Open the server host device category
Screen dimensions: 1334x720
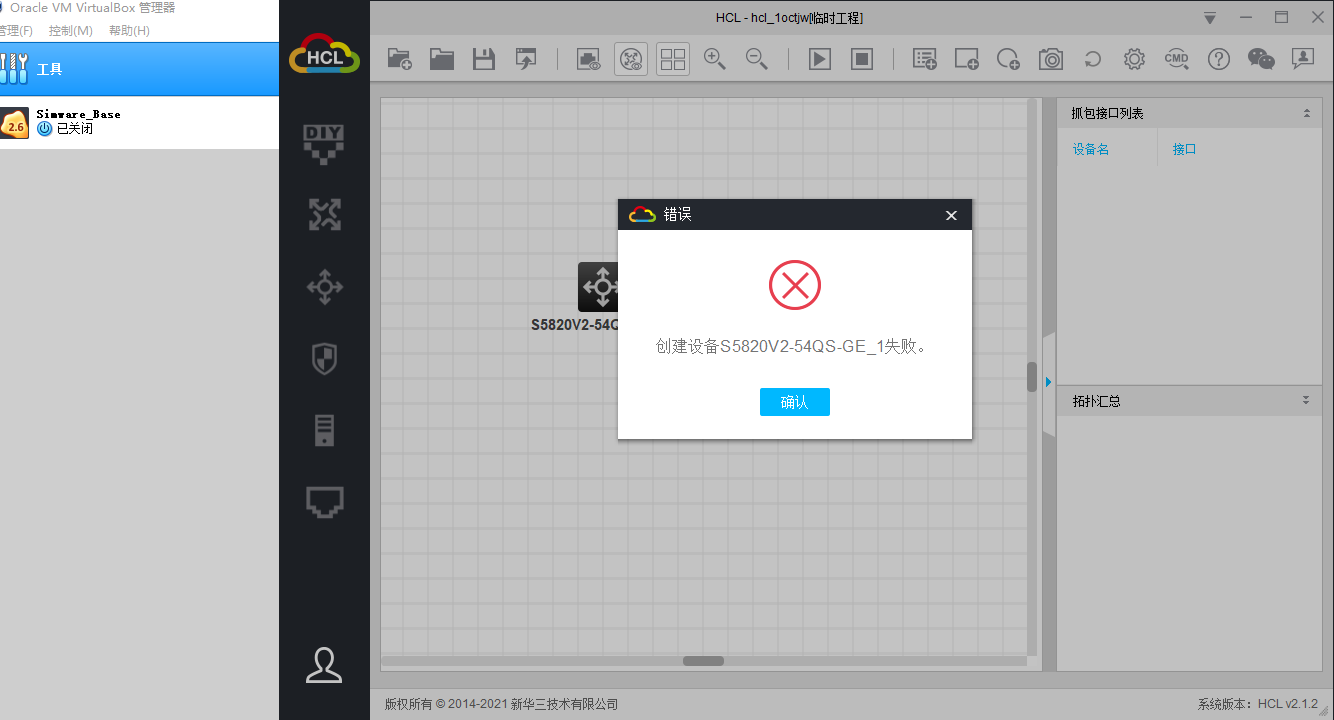[x=324, y=430]
